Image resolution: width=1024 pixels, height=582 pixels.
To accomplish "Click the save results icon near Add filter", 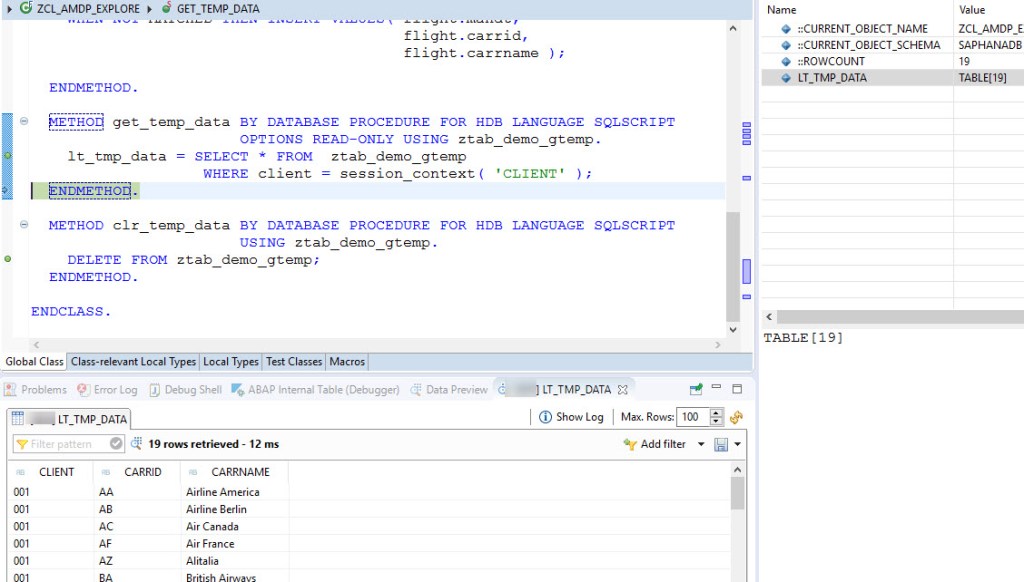I will click(x=721, y=443).
